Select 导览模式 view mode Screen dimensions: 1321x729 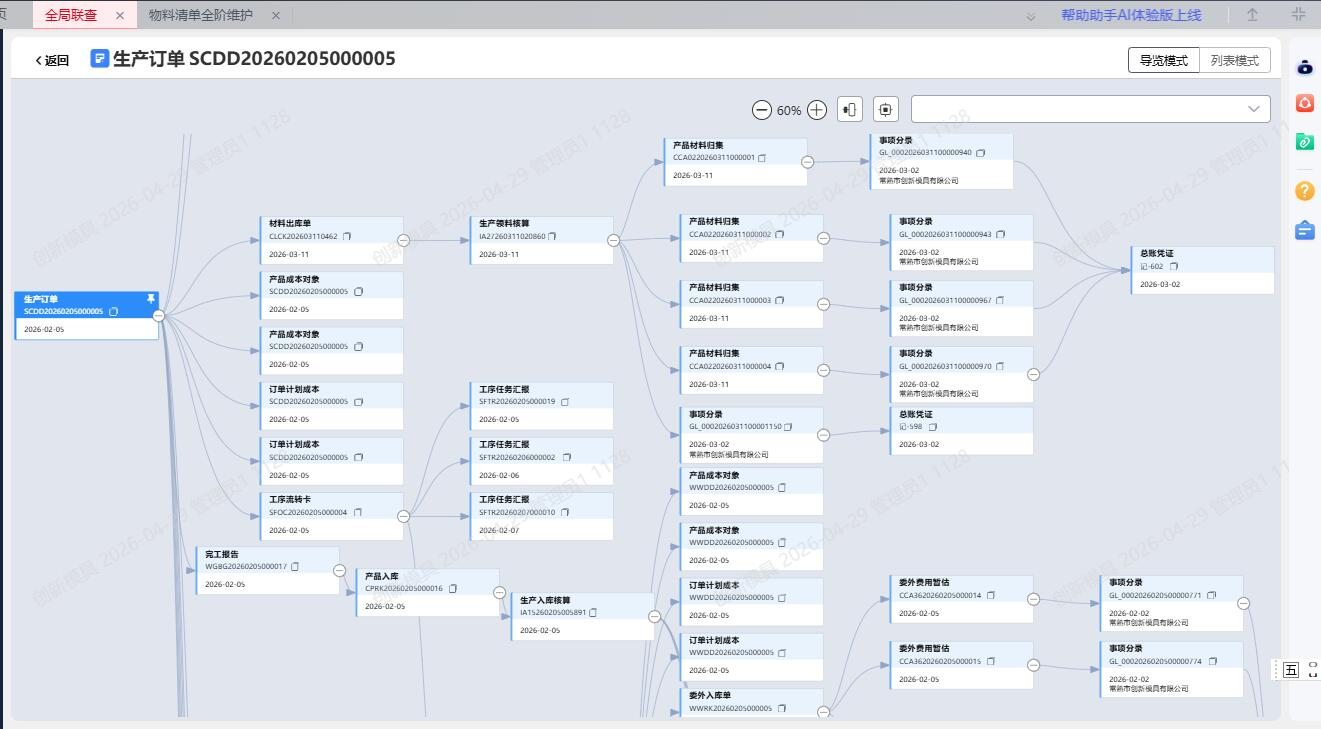coord(1163,60)
